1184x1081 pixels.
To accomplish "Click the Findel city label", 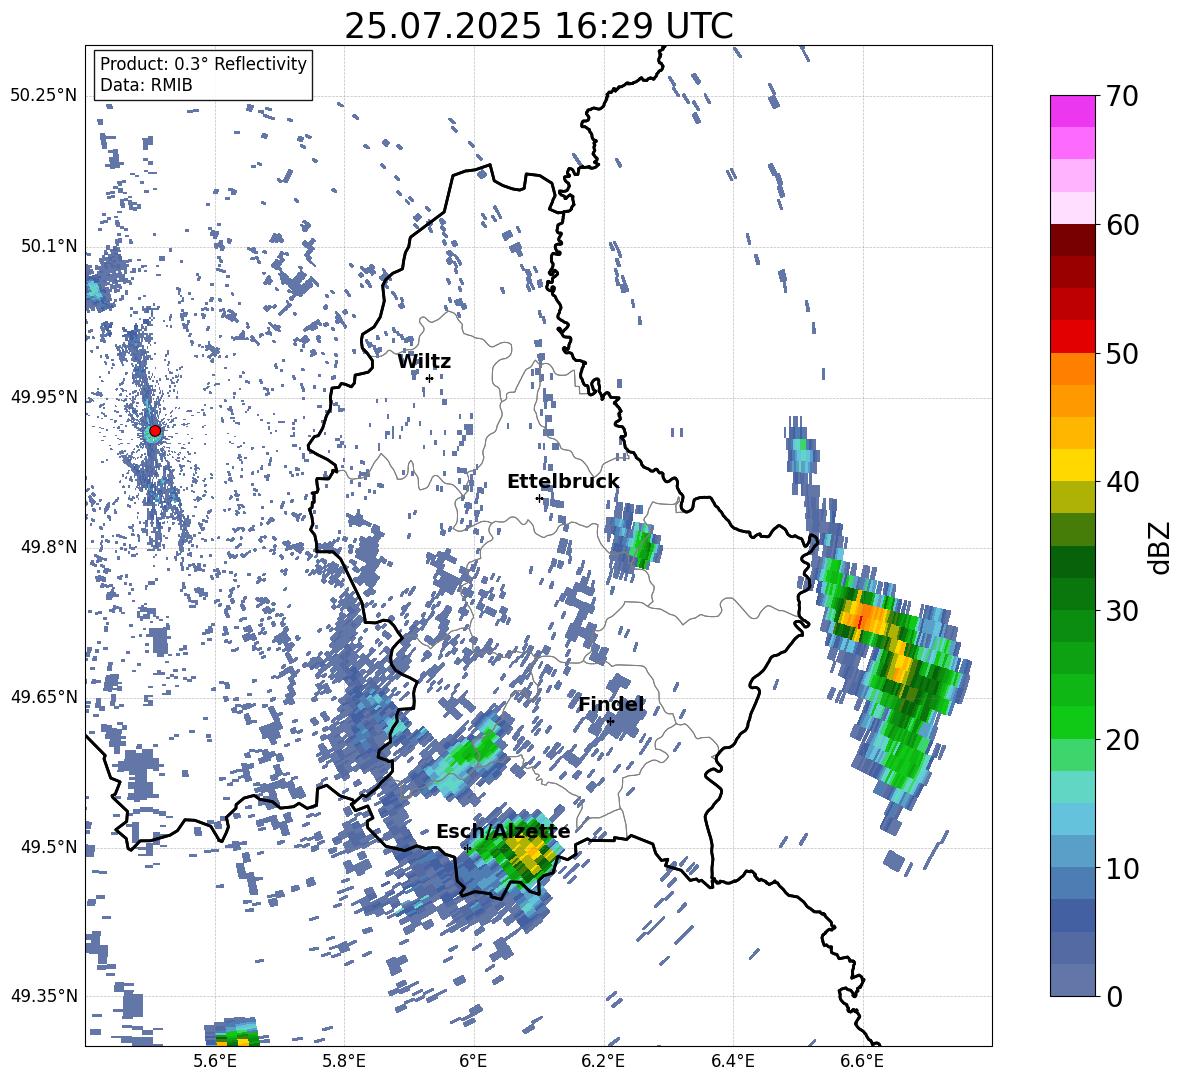I will pos(611,704).
